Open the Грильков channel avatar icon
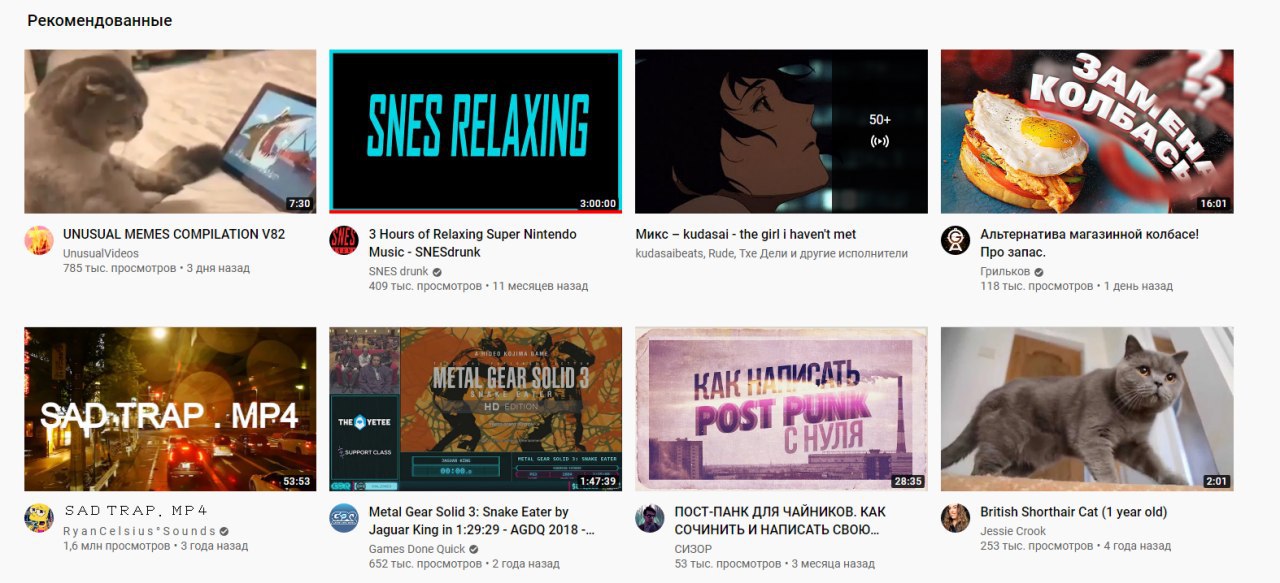 tap(955, 240)
